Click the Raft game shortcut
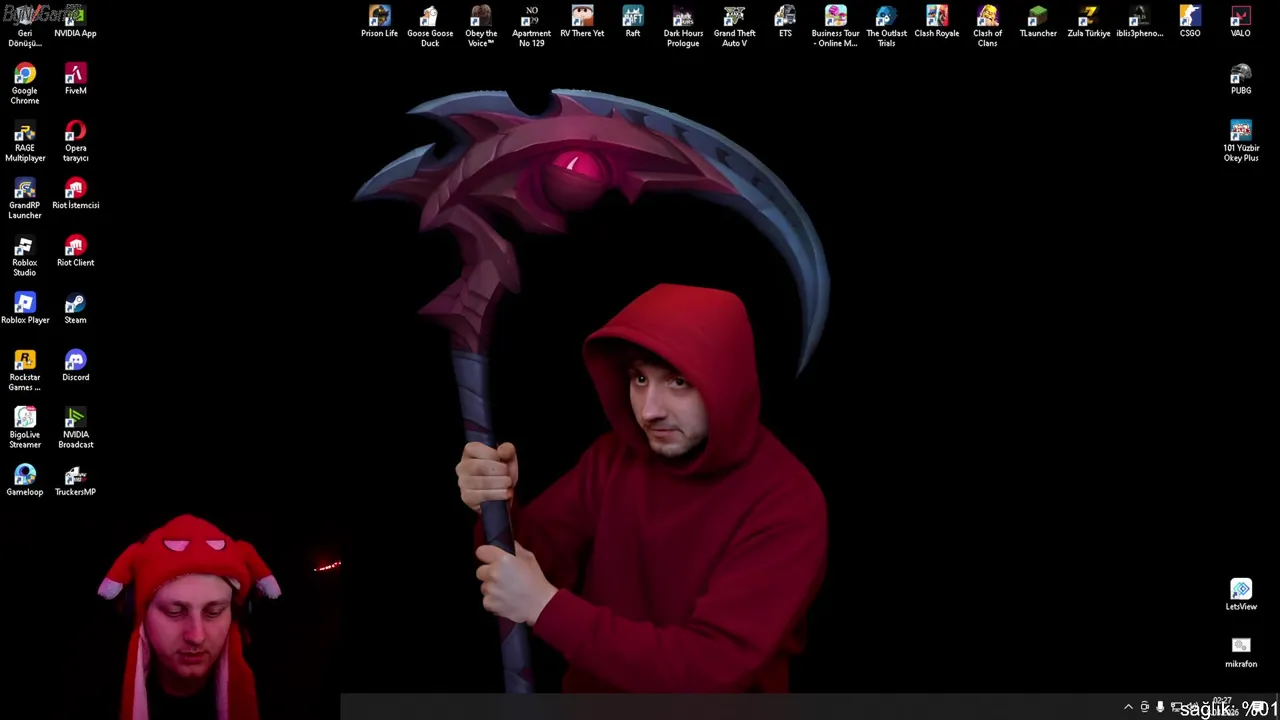This screenshot has height=720, width=1280. coord(633,22)
